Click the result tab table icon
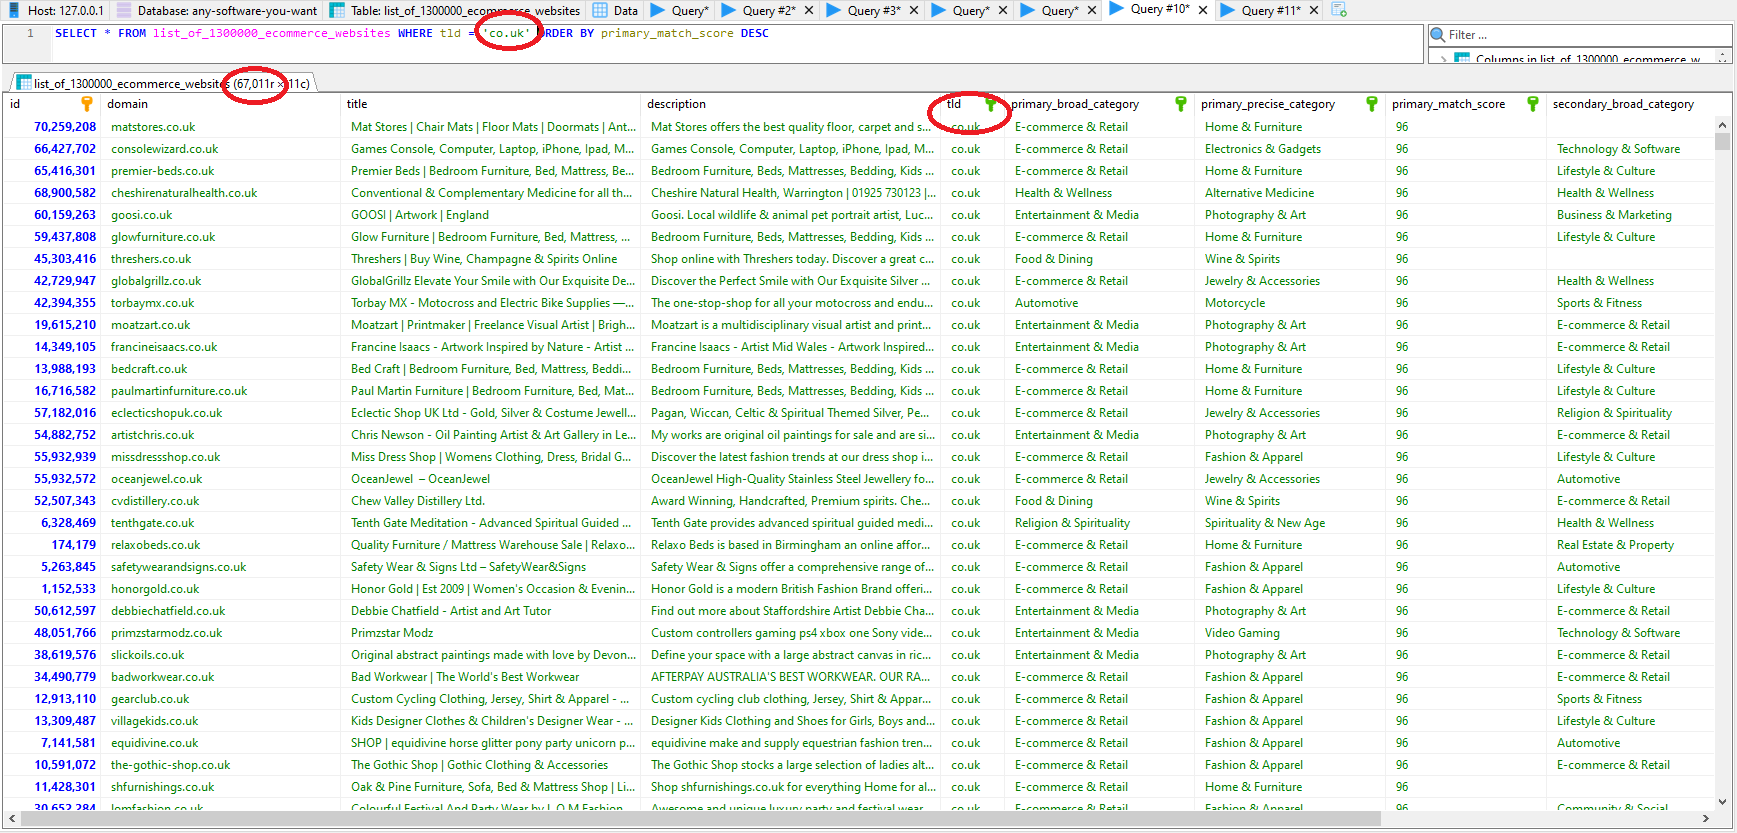The width and height of the screenshot is (1737, 833). pos(24,83)
